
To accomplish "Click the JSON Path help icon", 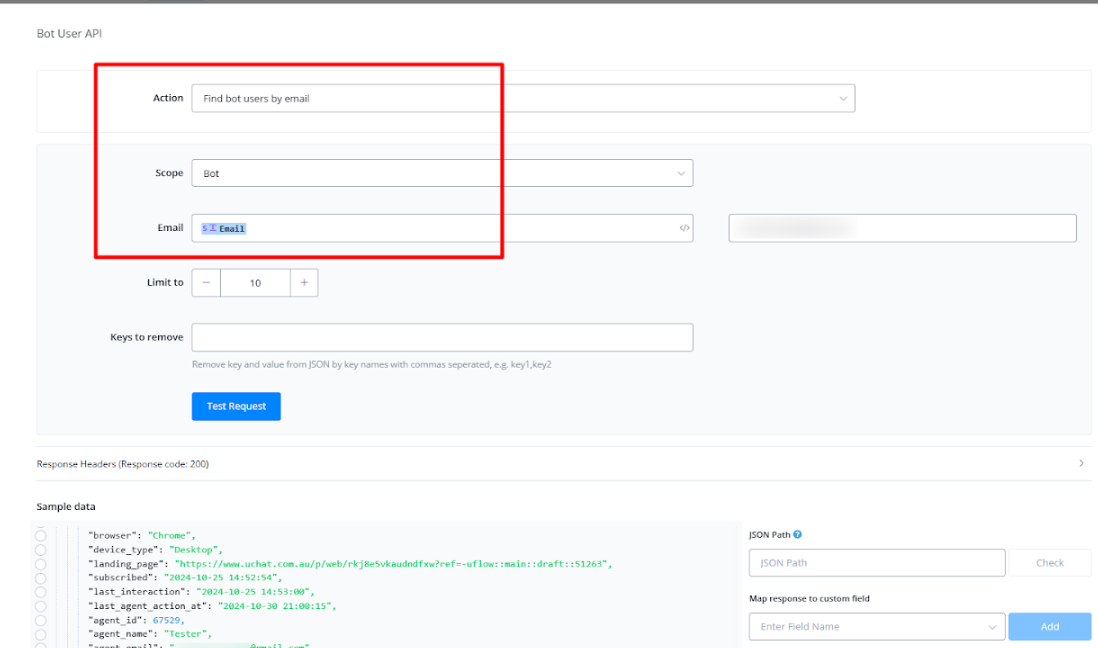I will point(797,535).
